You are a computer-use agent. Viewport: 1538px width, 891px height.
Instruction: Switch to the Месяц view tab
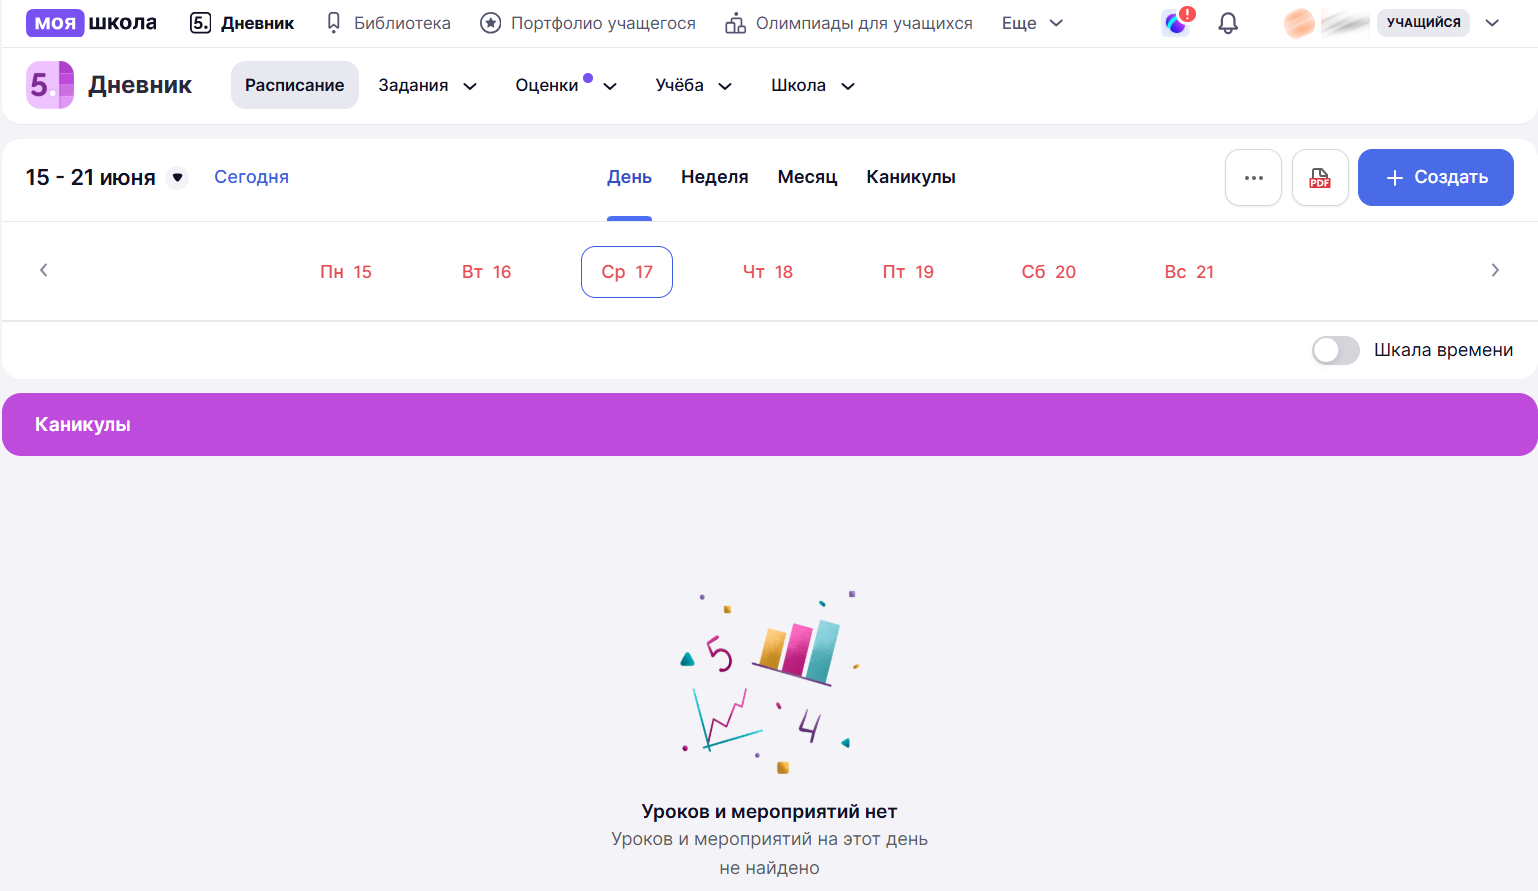tap(807, 177)
